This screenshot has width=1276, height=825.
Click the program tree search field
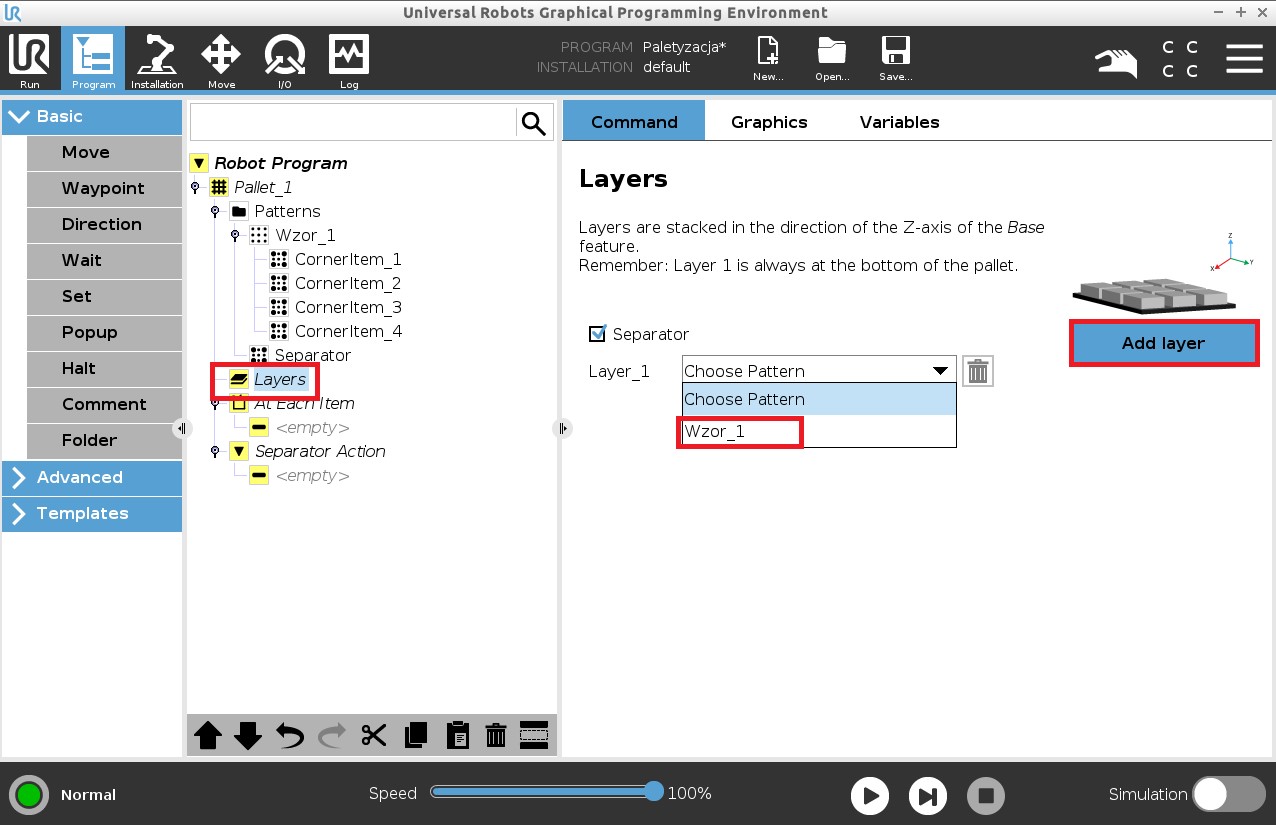coord(353,123)
